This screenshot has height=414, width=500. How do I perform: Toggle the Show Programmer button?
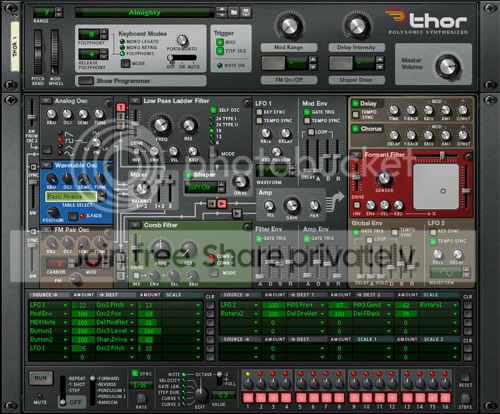86,81
